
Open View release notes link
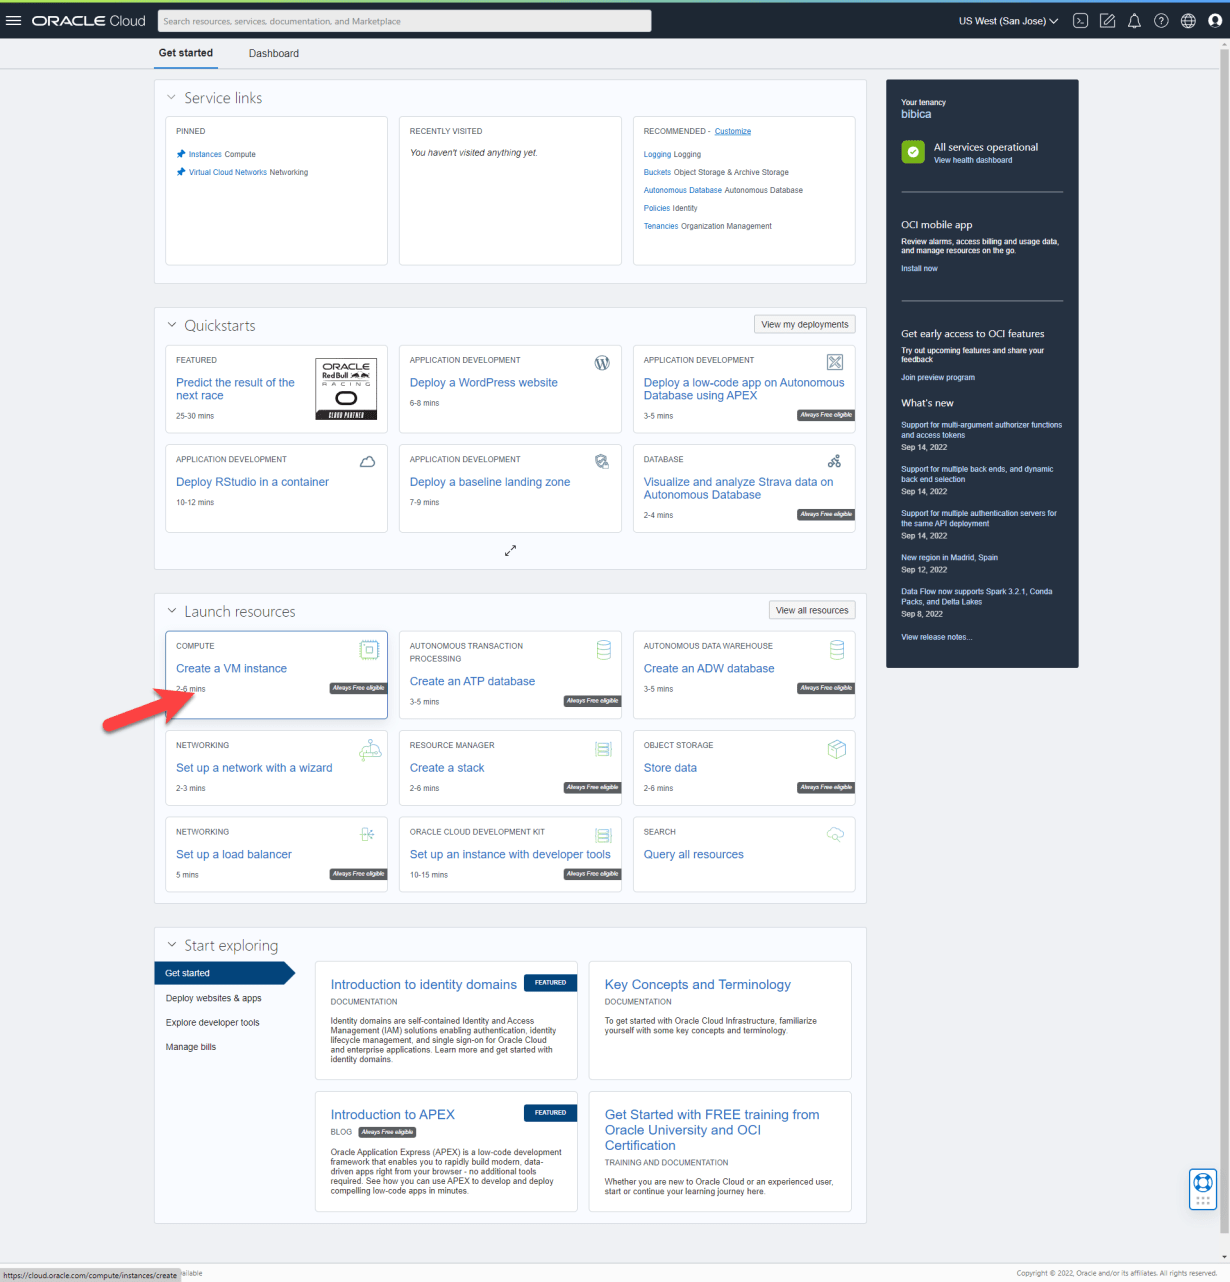tap(937, 637)
